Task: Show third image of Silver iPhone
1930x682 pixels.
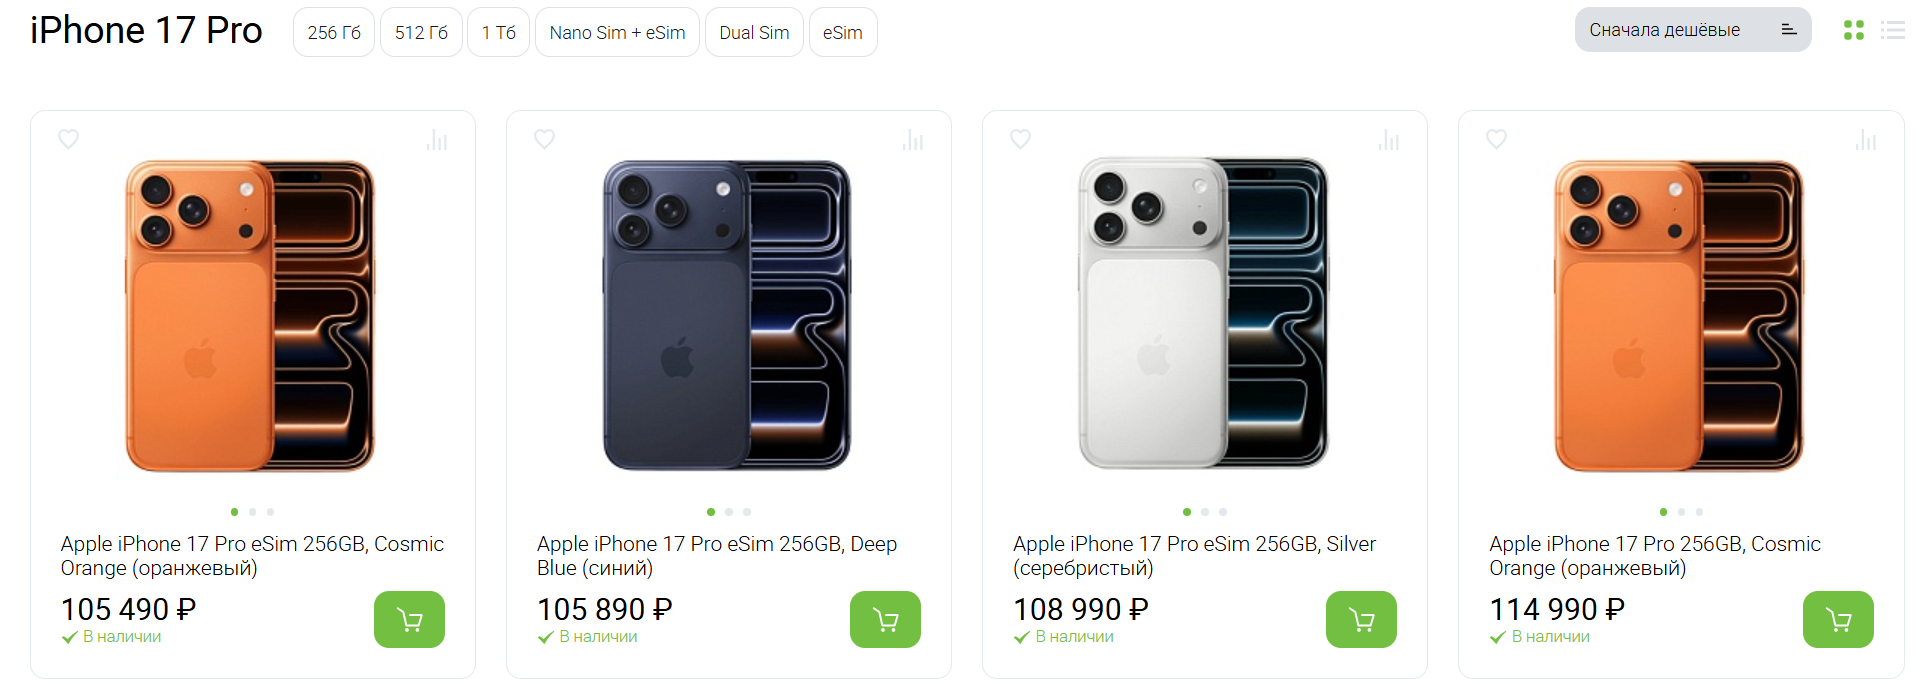Action: pos(1223,512)
